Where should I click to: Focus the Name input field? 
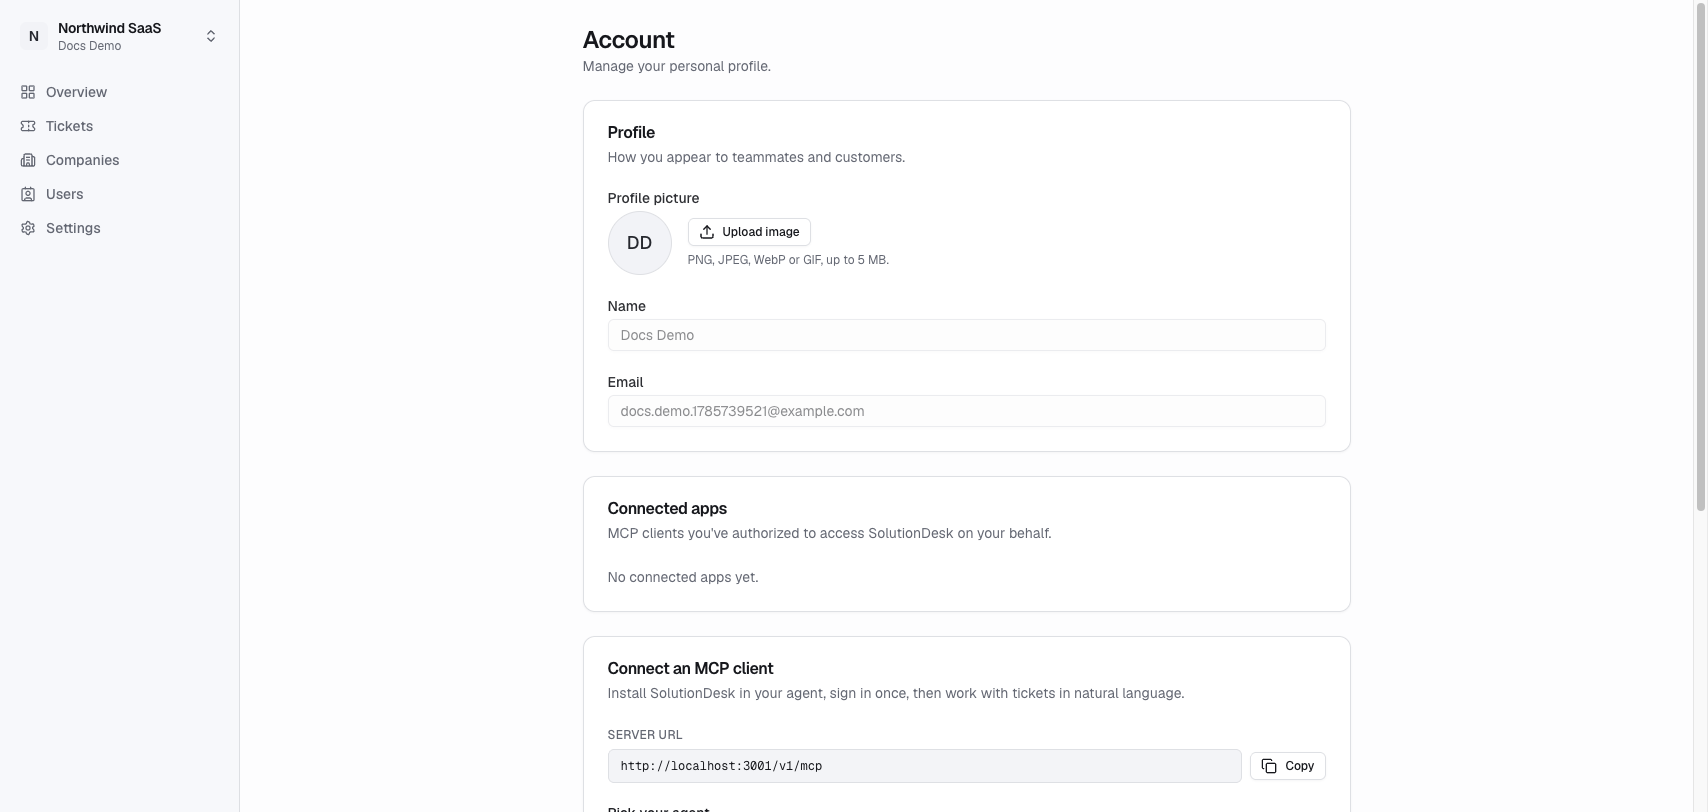point(967,335)
